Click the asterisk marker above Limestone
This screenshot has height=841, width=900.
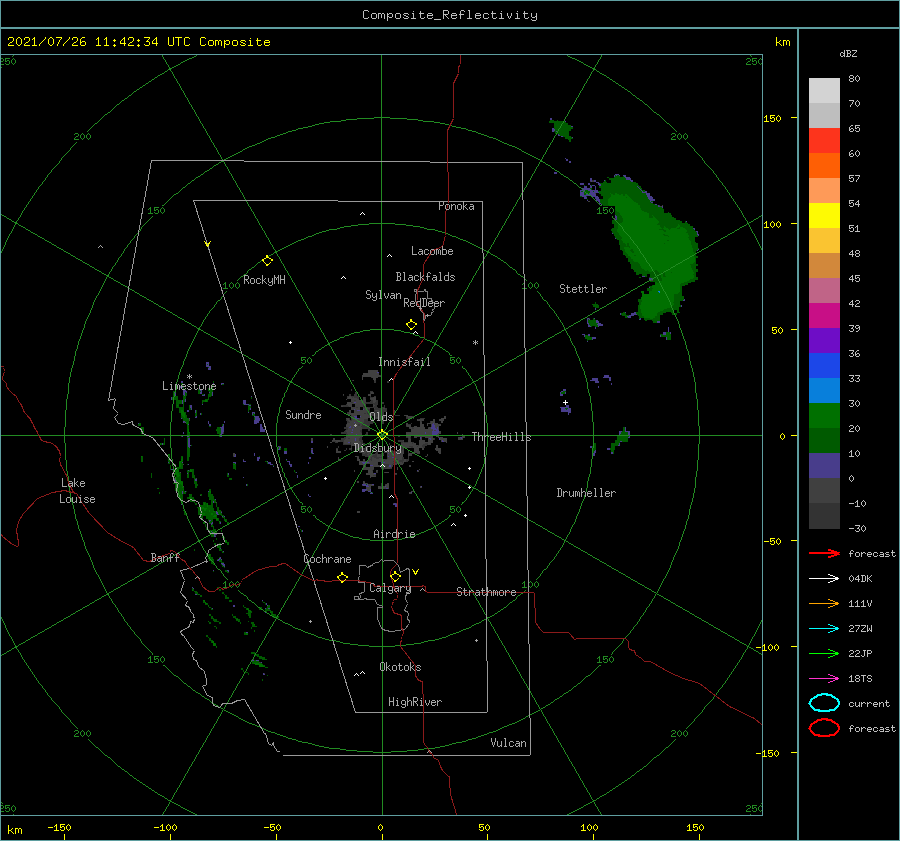189,377
